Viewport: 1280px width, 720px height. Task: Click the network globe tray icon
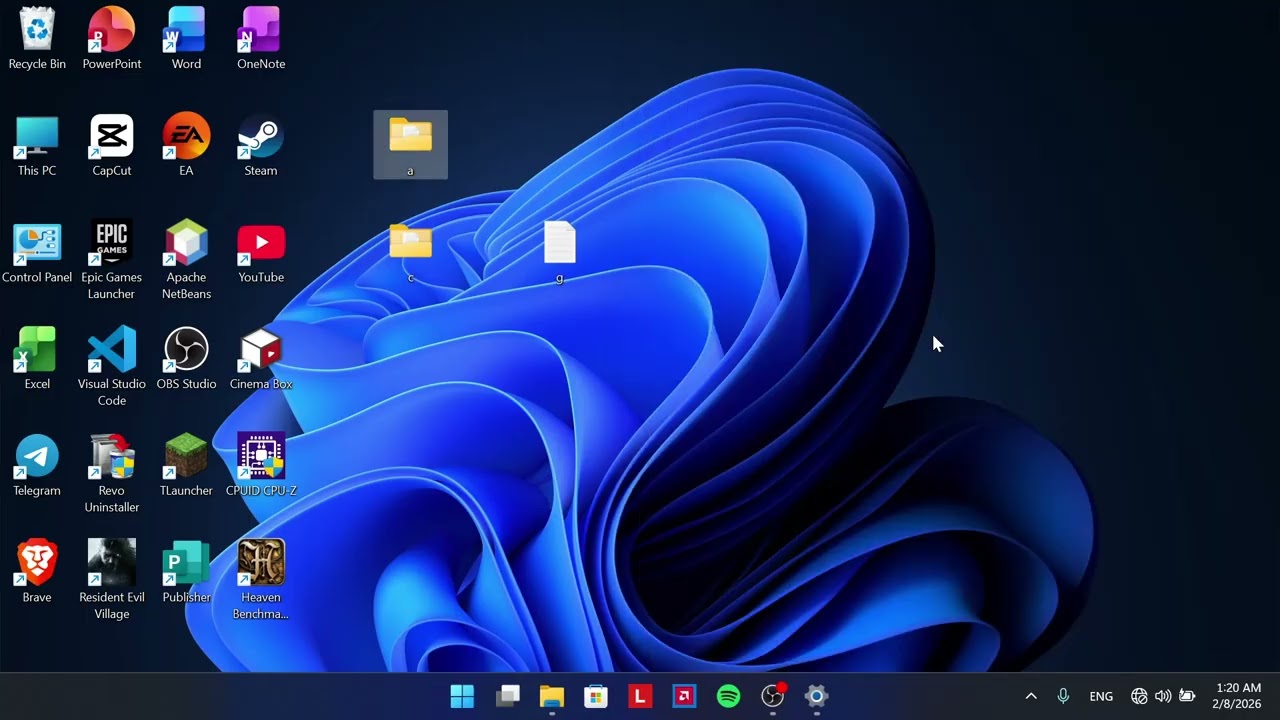(1139, 696)
